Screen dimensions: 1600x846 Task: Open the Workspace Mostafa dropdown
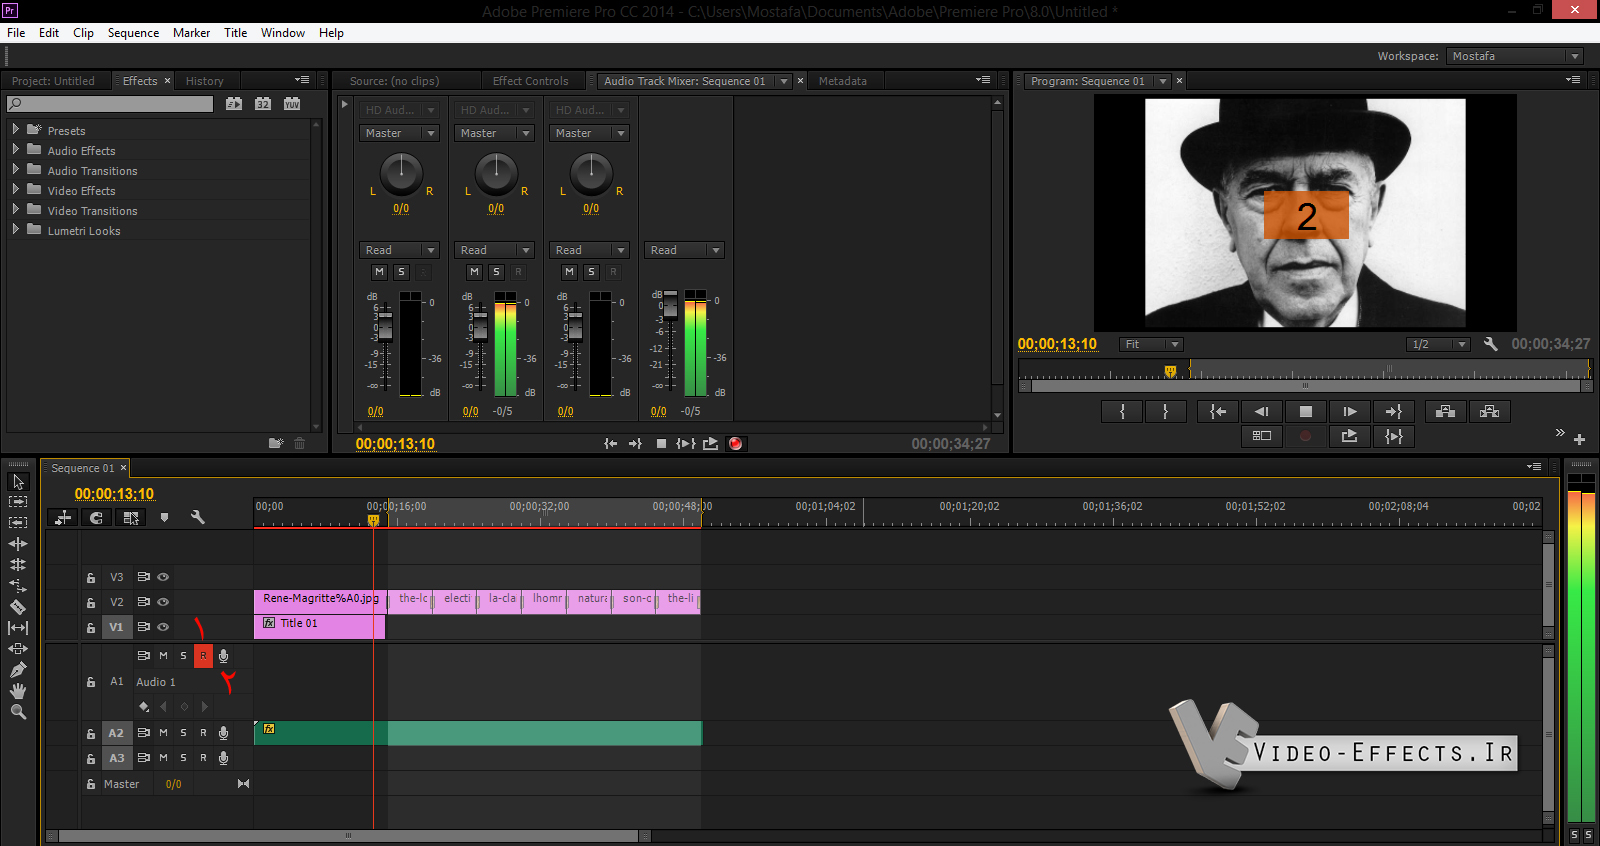pyautogui.click(x=1515, y=56)
